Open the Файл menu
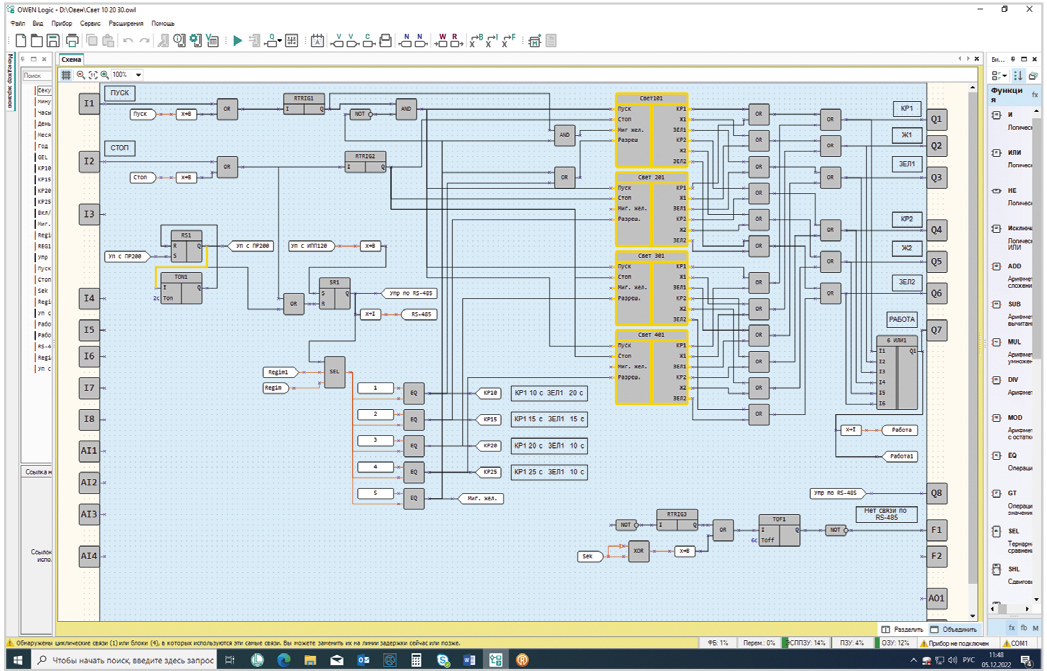This screenshot has height=671, width=1047. pyautogui.click(x=18, y=23)
